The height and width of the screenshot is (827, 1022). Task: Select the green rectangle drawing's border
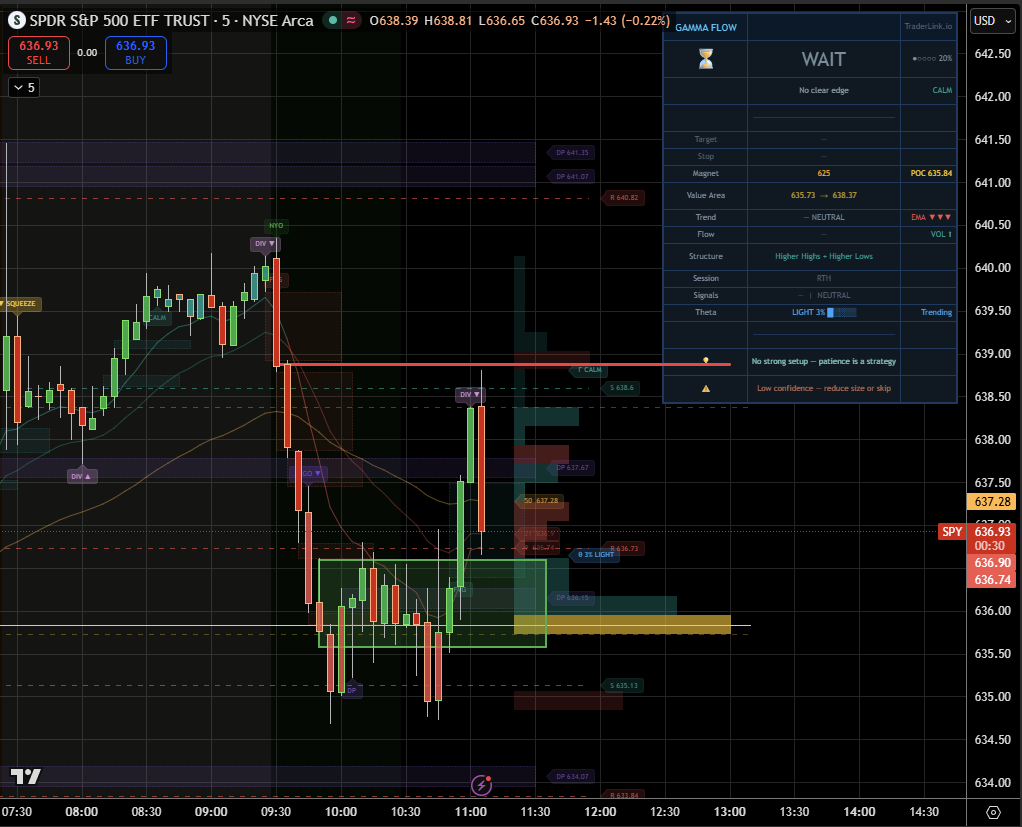432,560
